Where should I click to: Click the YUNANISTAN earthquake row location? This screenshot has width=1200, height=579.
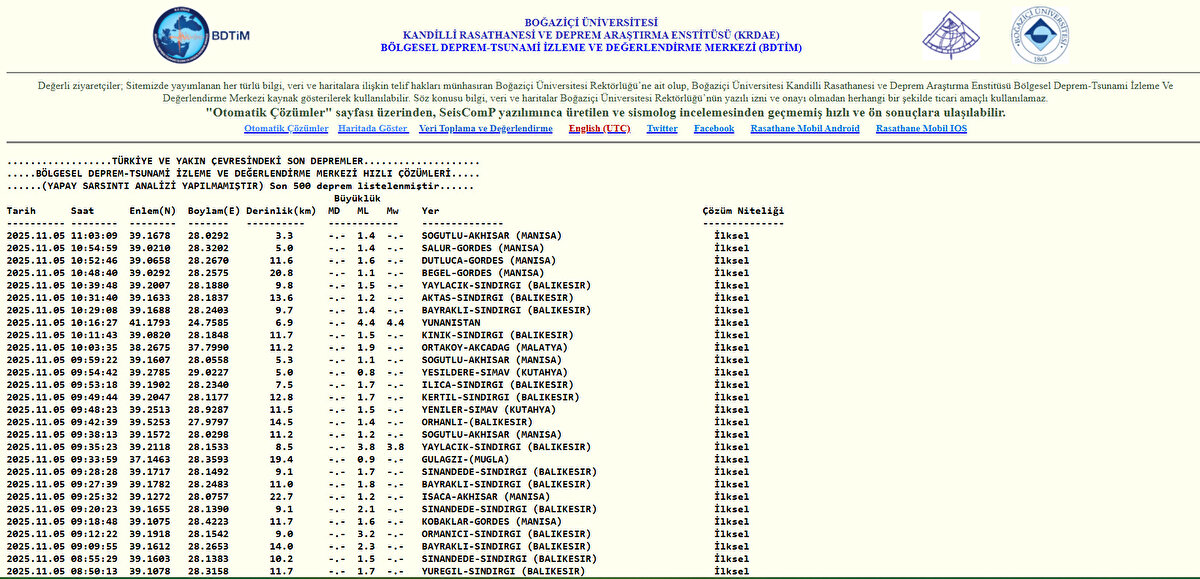451,323
